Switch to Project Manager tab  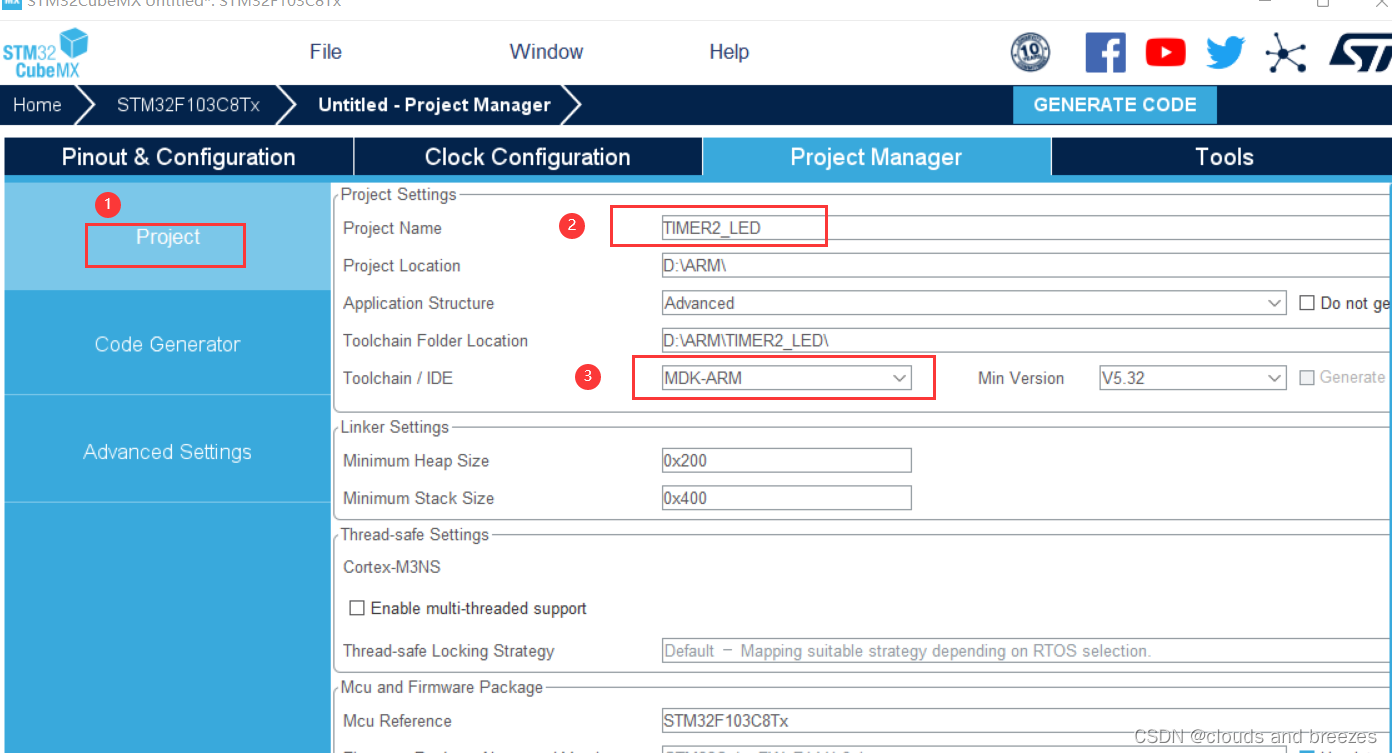click(x=876, y=157)
